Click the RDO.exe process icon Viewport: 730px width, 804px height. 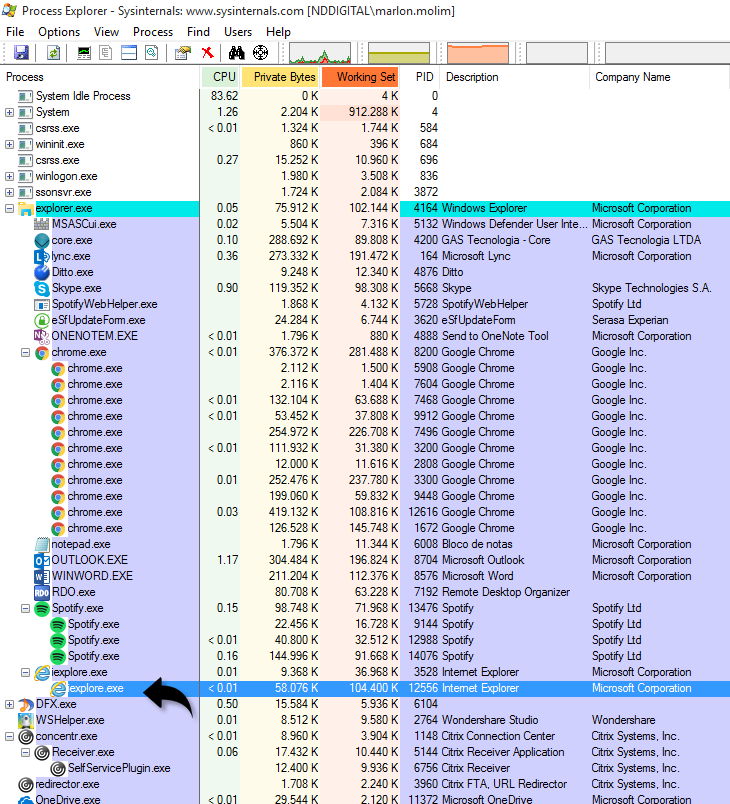point(42,592)
